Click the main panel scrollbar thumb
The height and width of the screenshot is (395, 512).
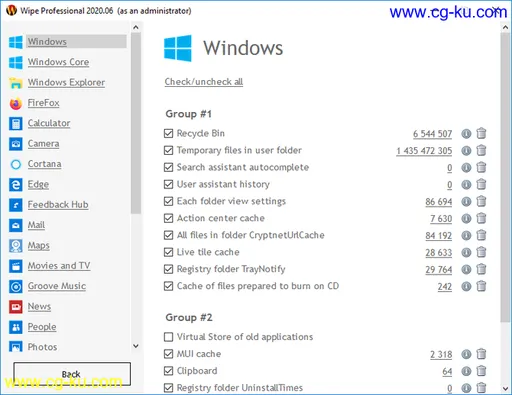[x=505, y=178]
